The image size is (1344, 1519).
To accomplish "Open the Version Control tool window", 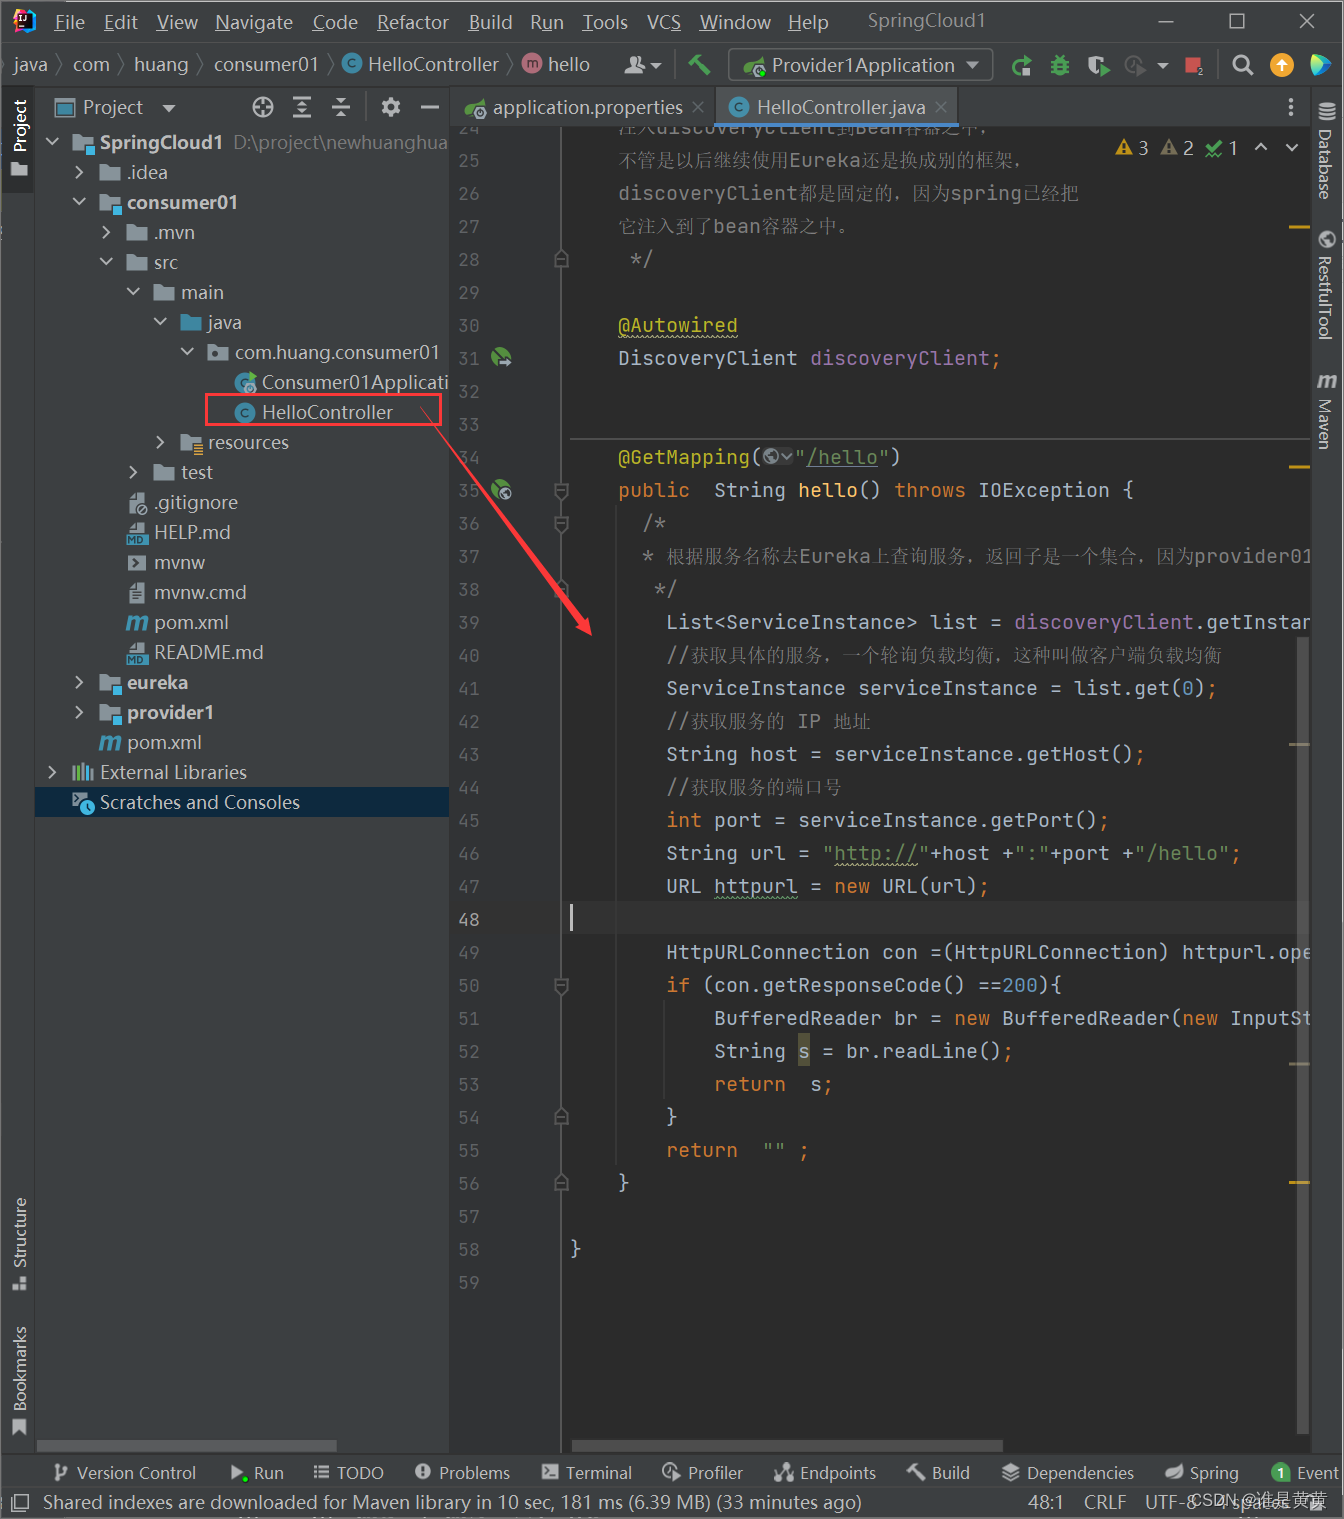I will tap(125, 1472).
